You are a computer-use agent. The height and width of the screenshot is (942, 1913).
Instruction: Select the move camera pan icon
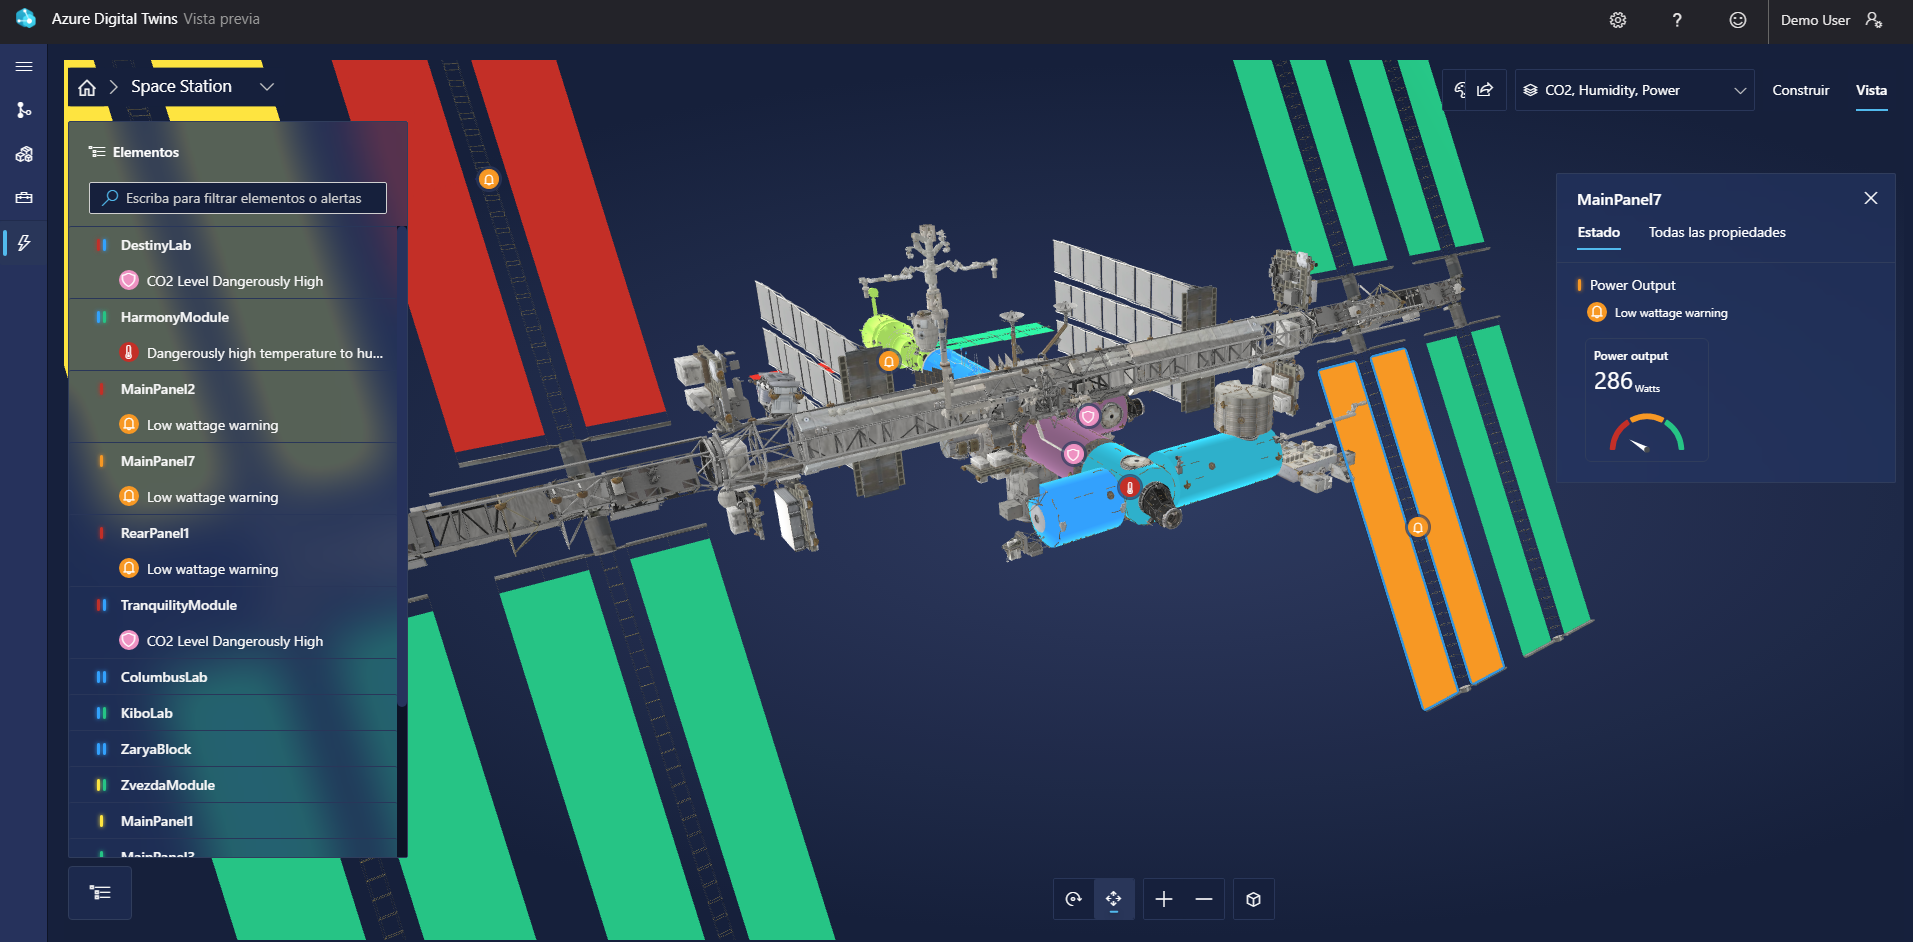point(1114,899)
